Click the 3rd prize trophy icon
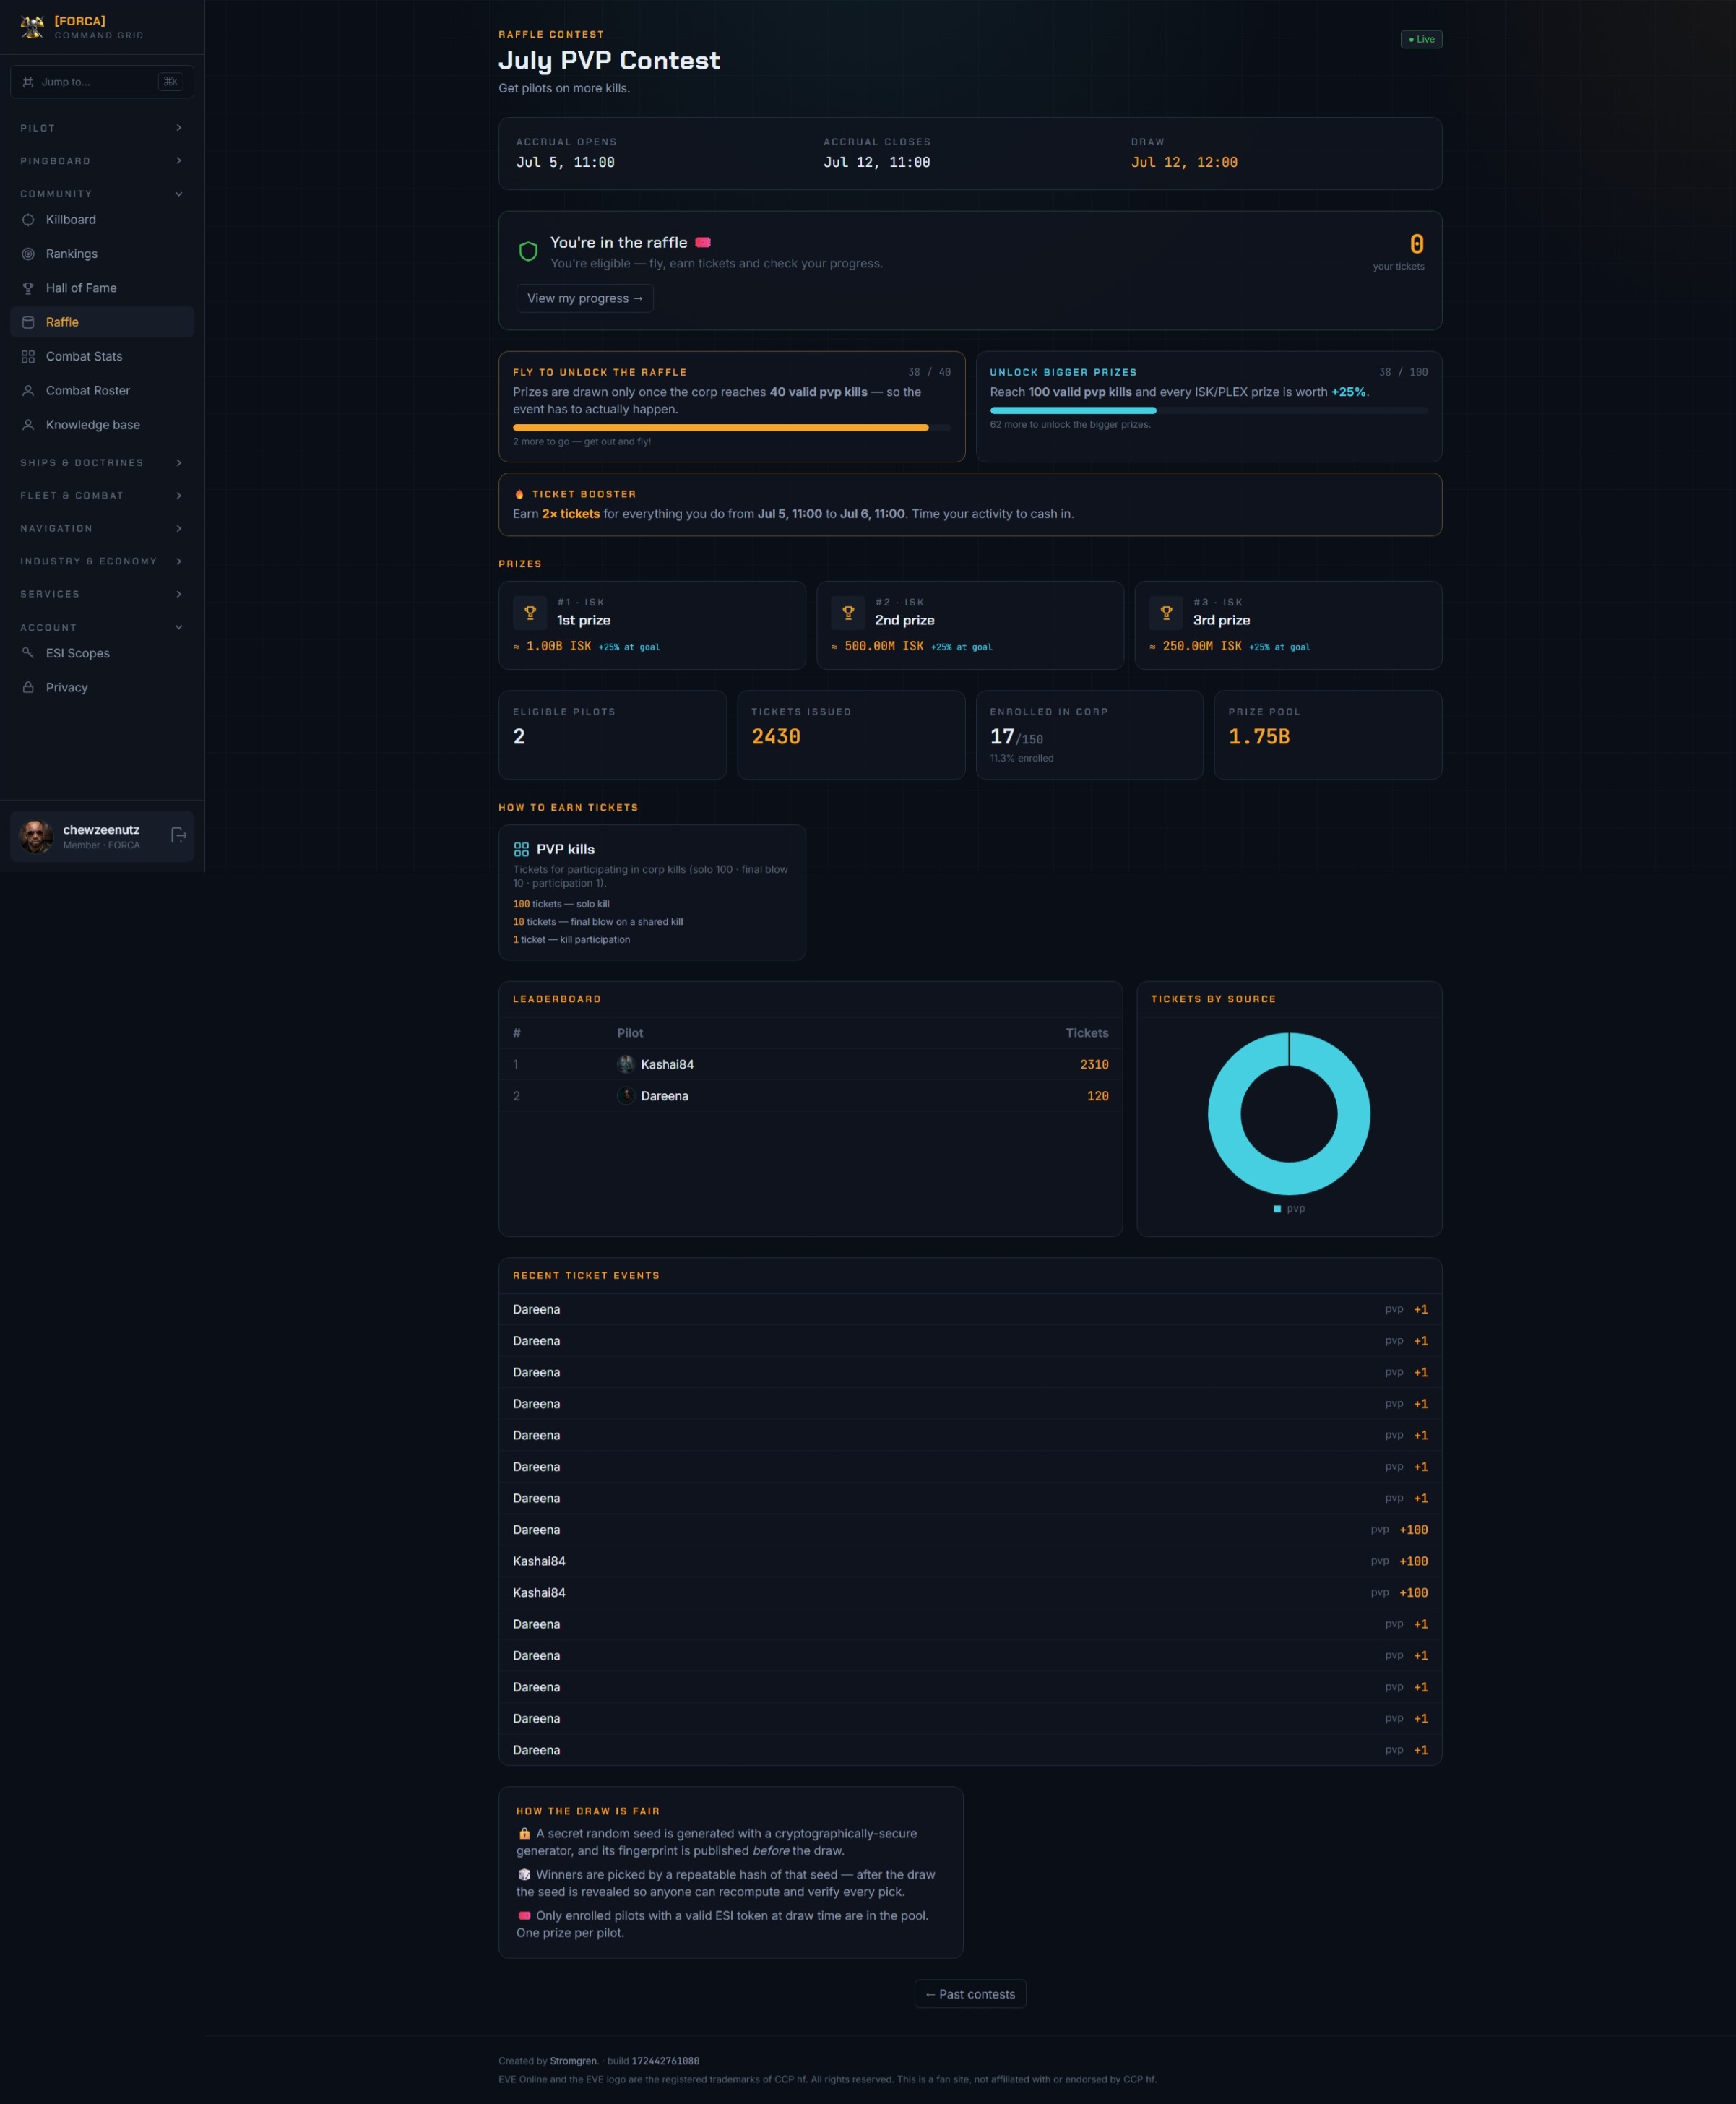The width and height of the screenshot is (1736, 2104). (x=1166, y=612)
